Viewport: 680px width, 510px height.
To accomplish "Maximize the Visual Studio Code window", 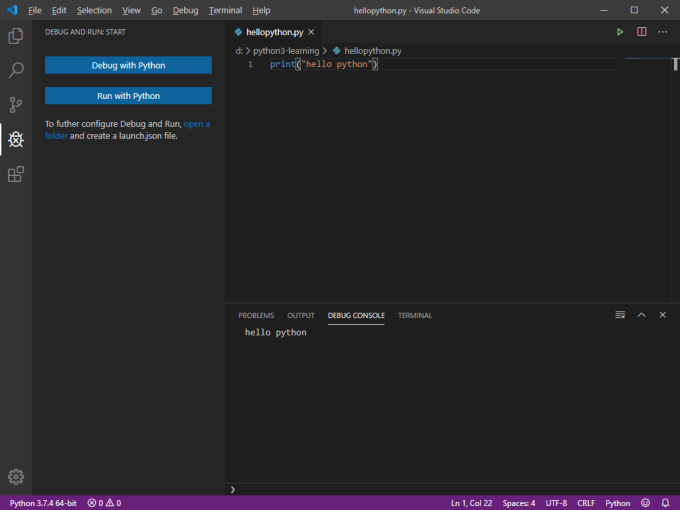I will point(634,10).
